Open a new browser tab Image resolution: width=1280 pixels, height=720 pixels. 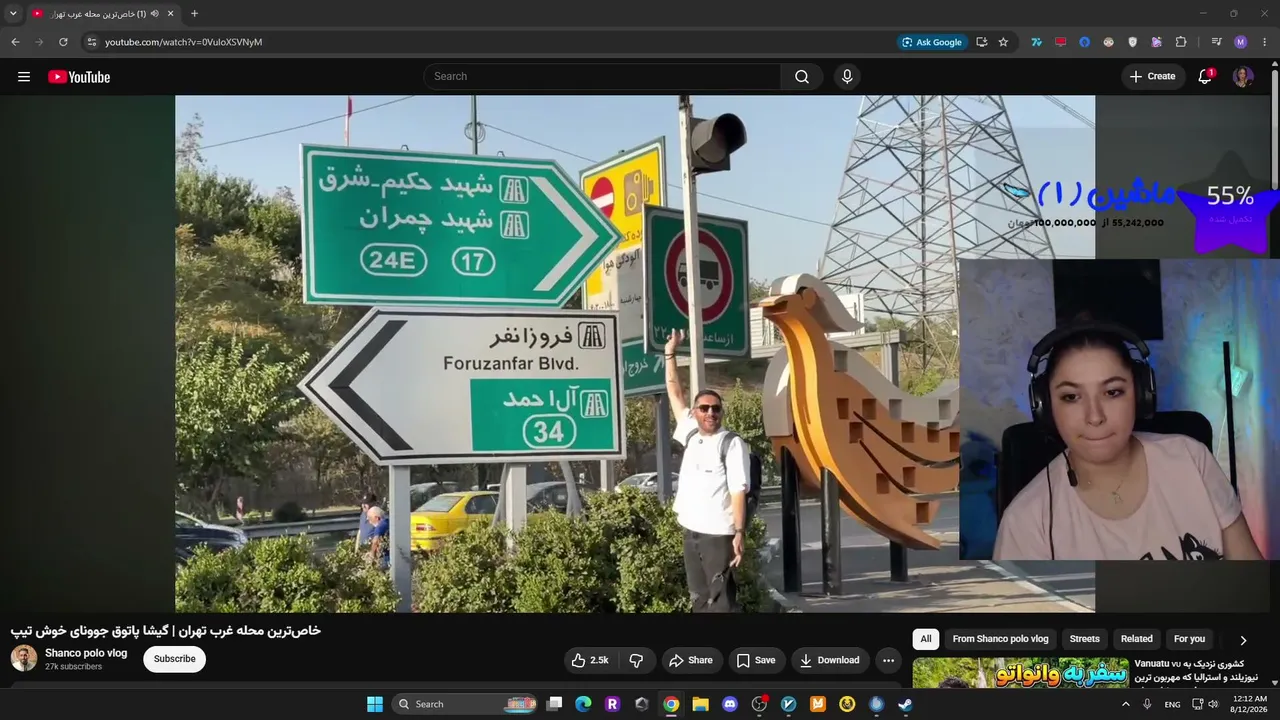coord(194,14)
